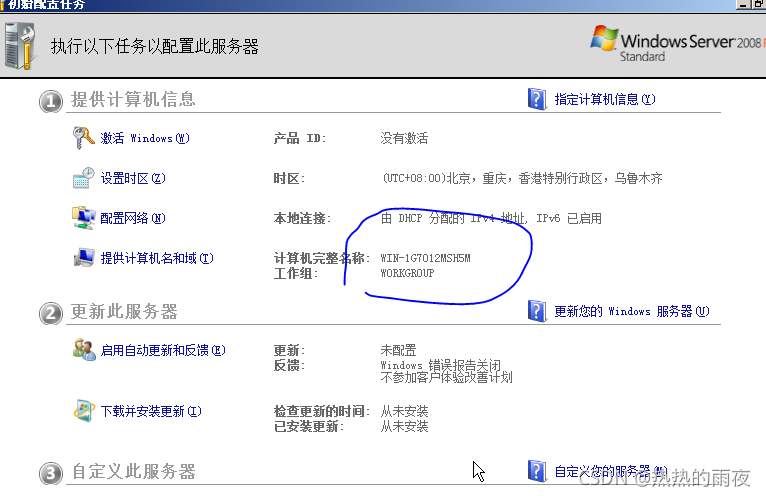Open the 更新您的 Windows 服务器 help link
The width and height of the screenshot is (766, 496).
(632, 311)
